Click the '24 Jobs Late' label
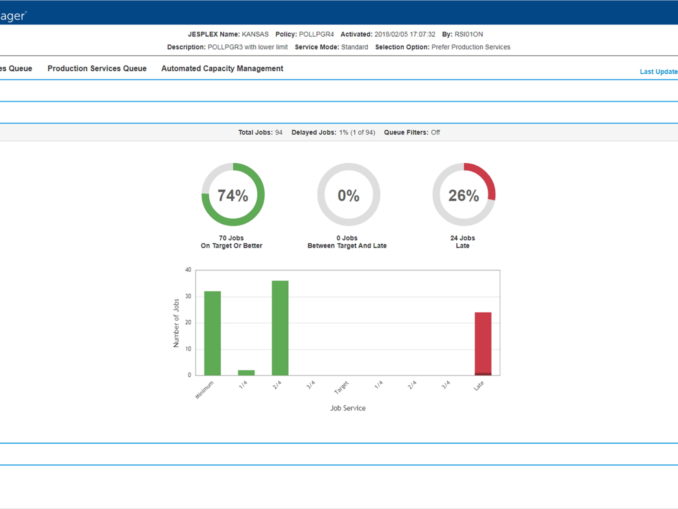 pos(463,242)
